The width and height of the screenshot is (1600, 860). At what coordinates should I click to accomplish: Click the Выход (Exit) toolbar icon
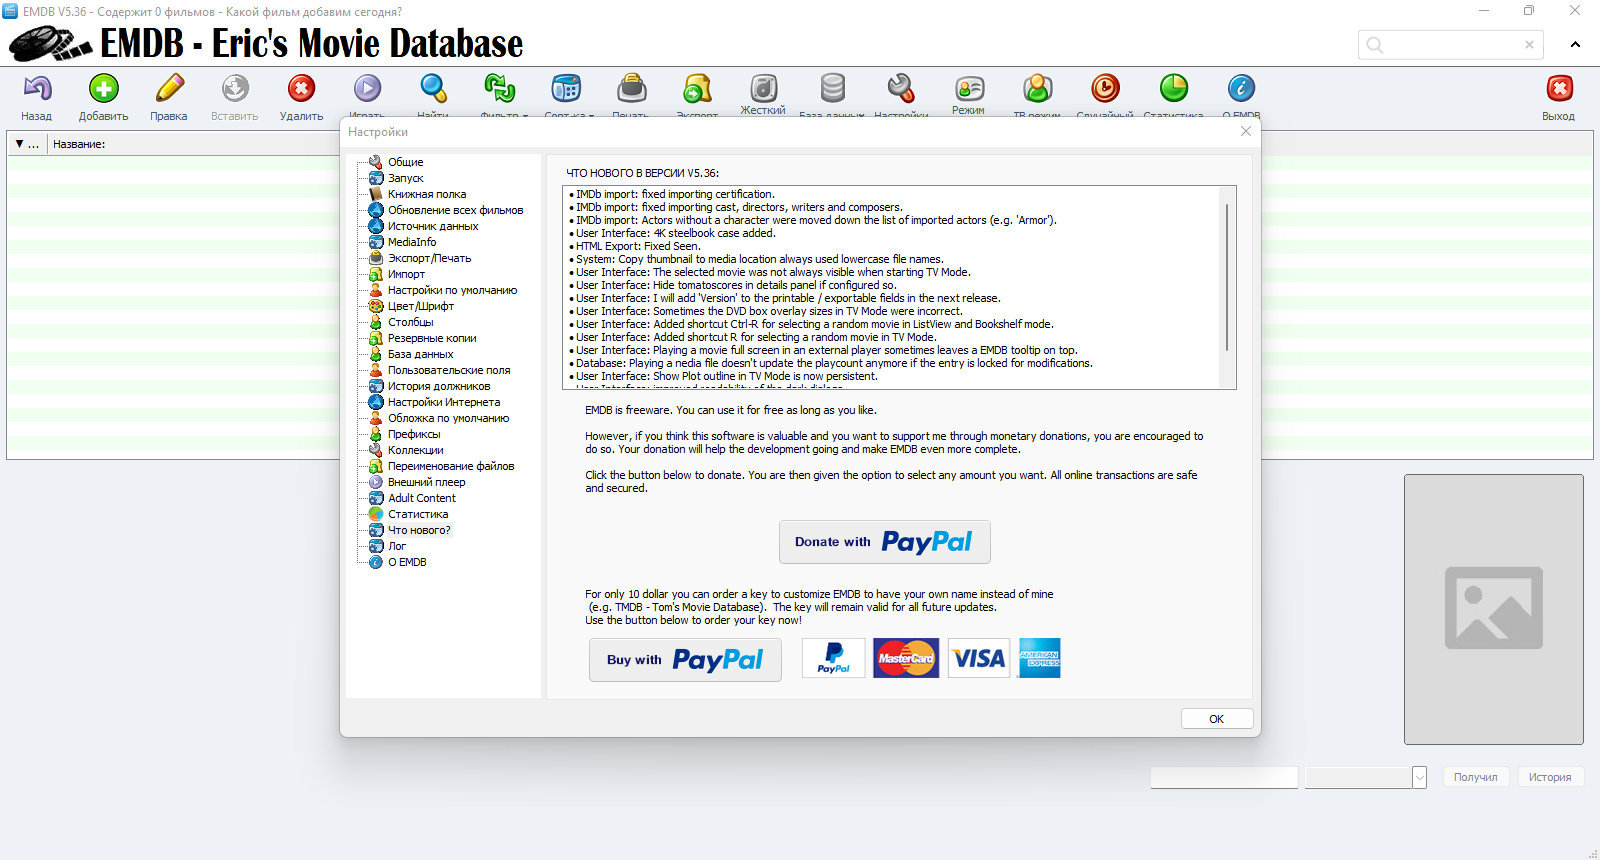tap(1559, 89)
